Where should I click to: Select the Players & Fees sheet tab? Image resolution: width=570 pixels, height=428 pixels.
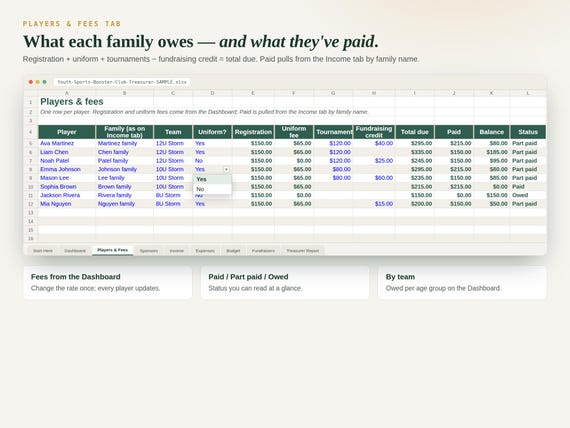[x=113, y=250]
